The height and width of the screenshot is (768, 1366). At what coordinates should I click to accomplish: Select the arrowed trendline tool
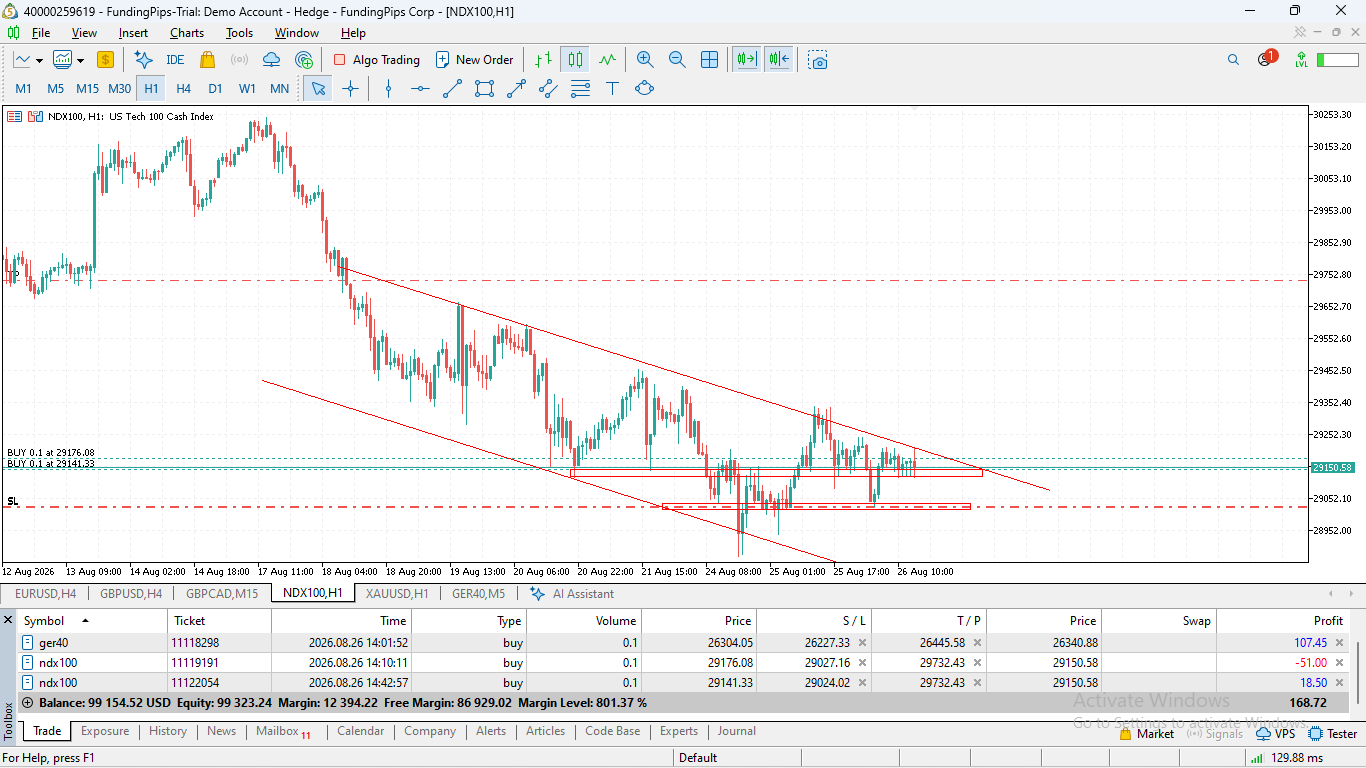click(x=516, y=88)
